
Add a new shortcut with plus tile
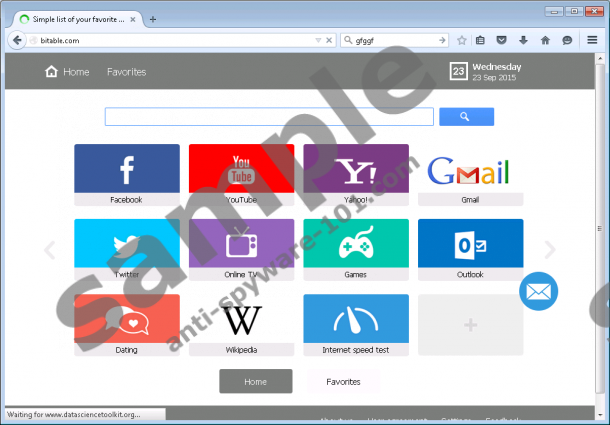coord(470,324)
